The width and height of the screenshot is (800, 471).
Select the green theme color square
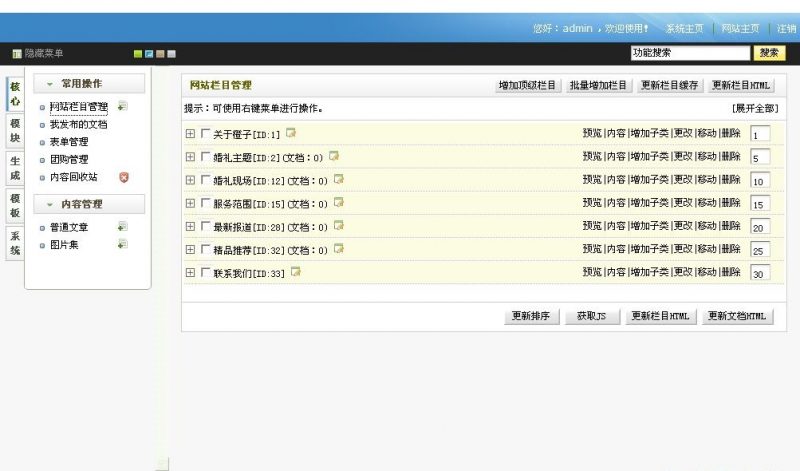[138, 54]
